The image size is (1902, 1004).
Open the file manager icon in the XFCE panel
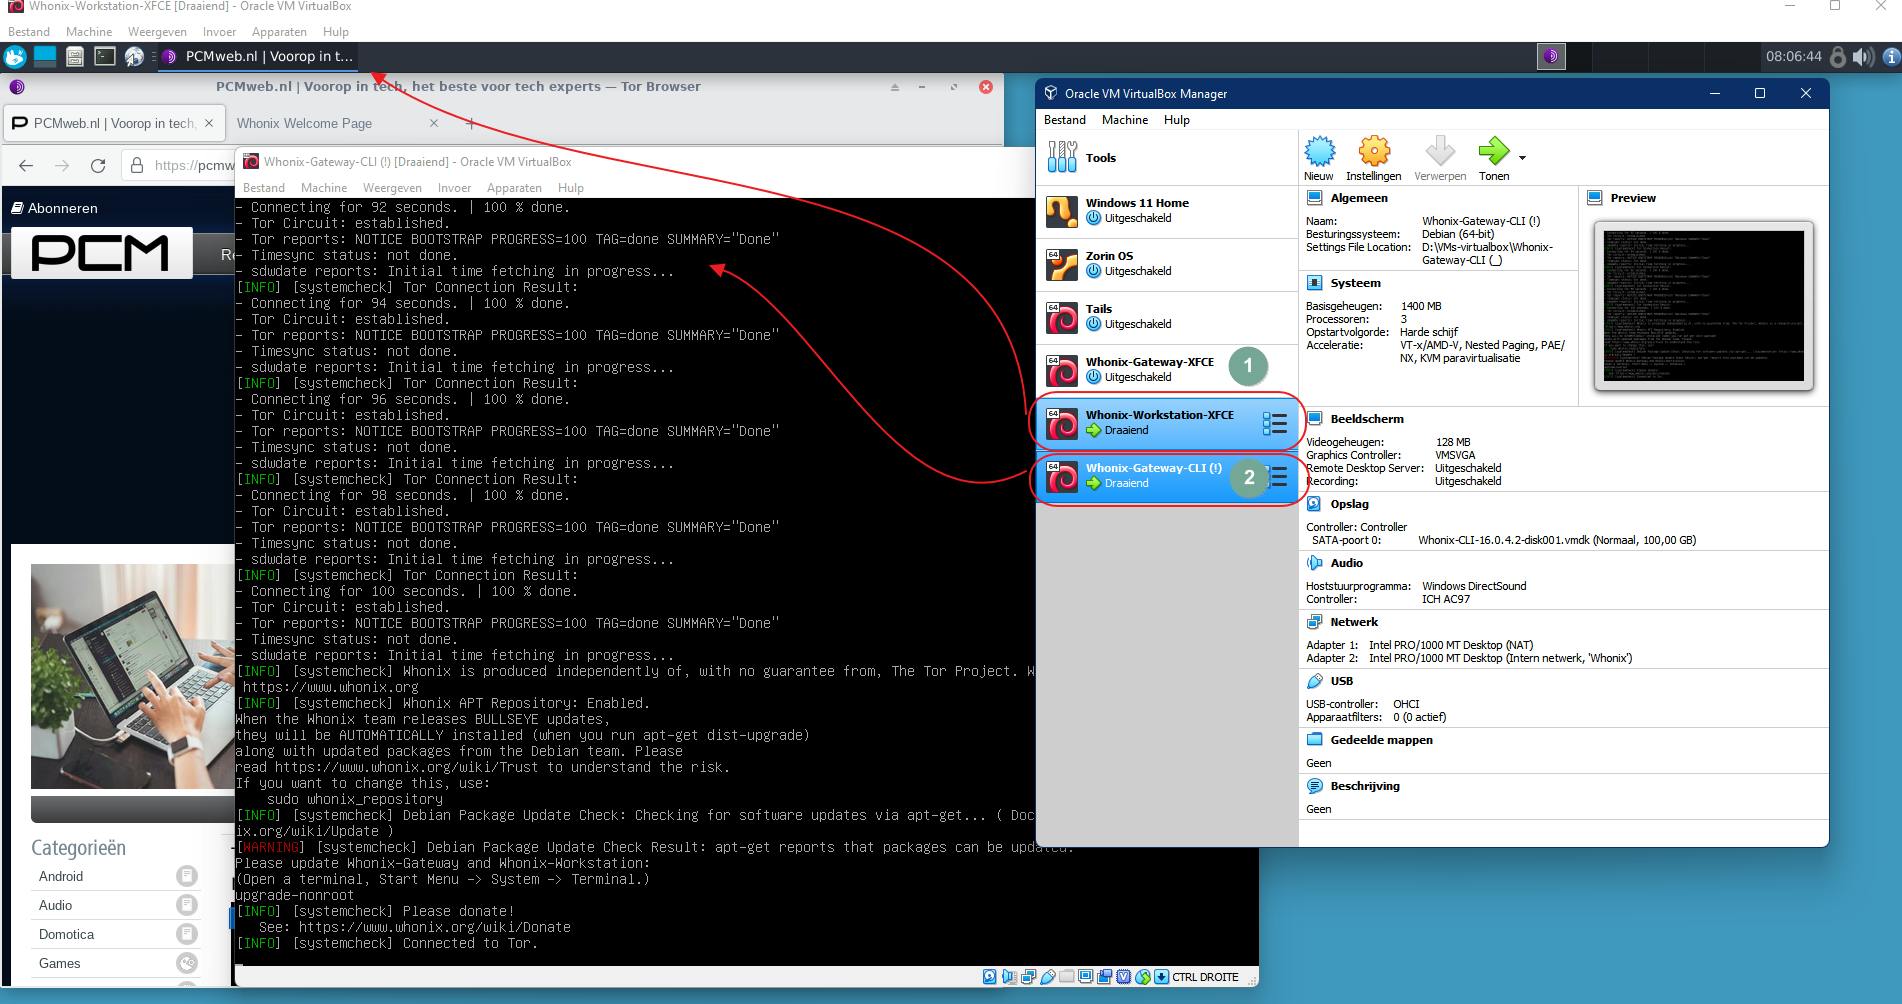click(x=75, y=56)
